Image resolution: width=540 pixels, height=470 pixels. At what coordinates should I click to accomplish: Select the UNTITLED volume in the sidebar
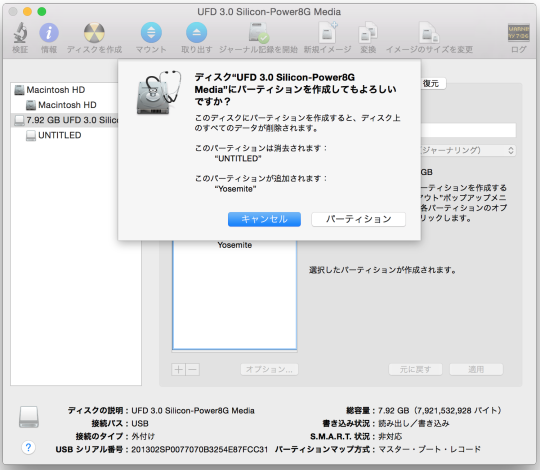click(x=65, y=135)
